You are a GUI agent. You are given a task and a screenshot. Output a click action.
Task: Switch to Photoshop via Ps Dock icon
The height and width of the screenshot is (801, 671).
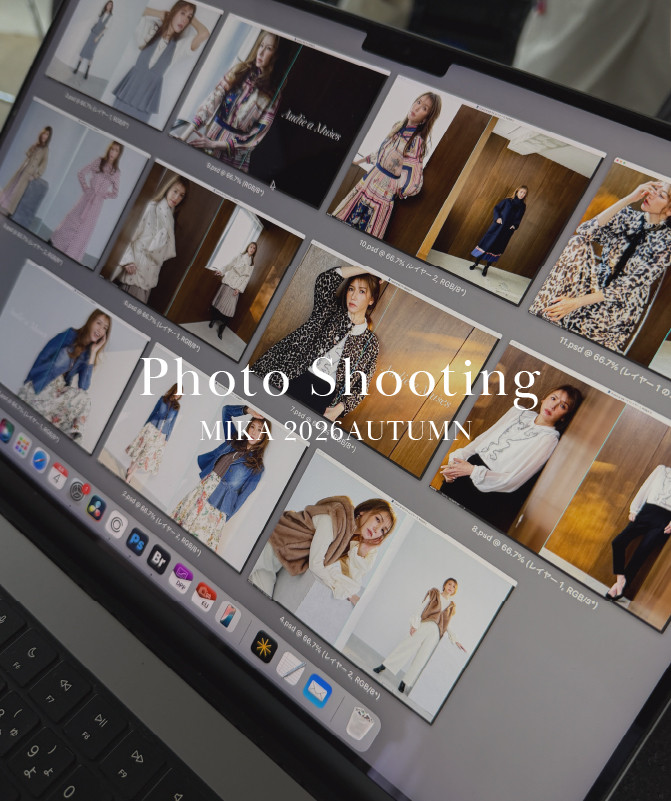[x=137, y=542]
